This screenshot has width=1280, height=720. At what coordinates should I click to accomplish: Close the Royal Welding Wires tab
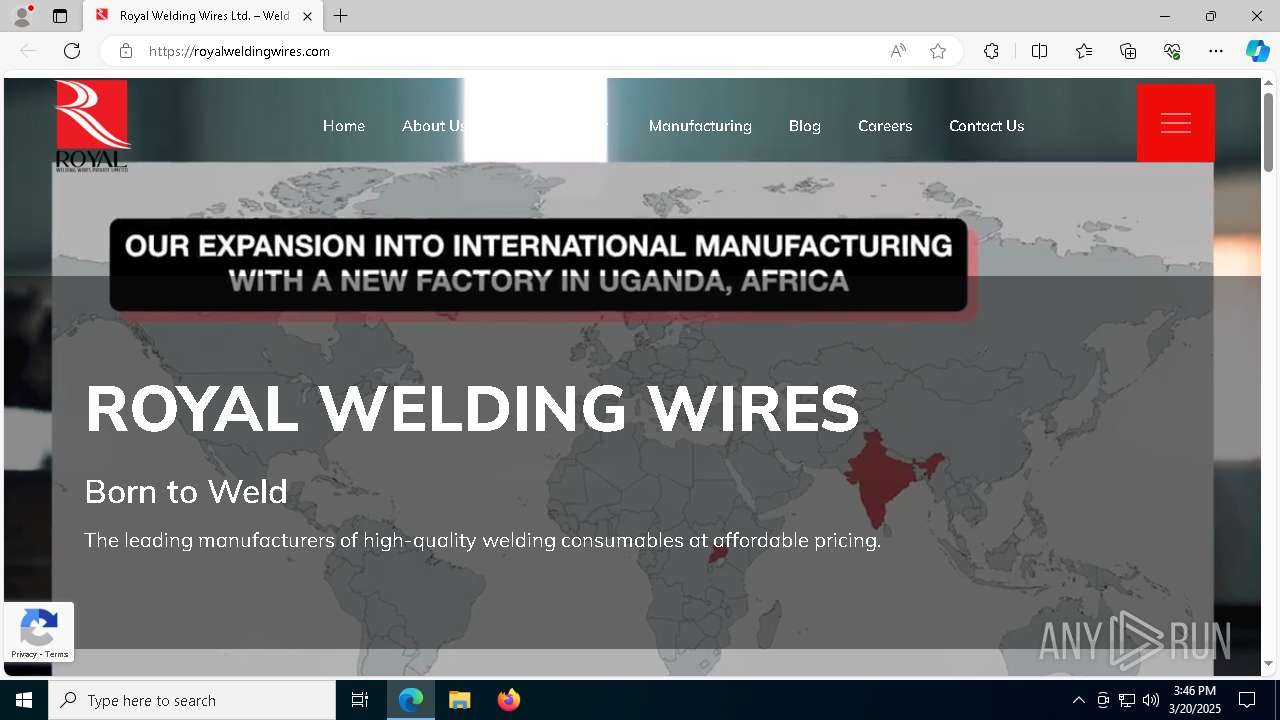307,16
